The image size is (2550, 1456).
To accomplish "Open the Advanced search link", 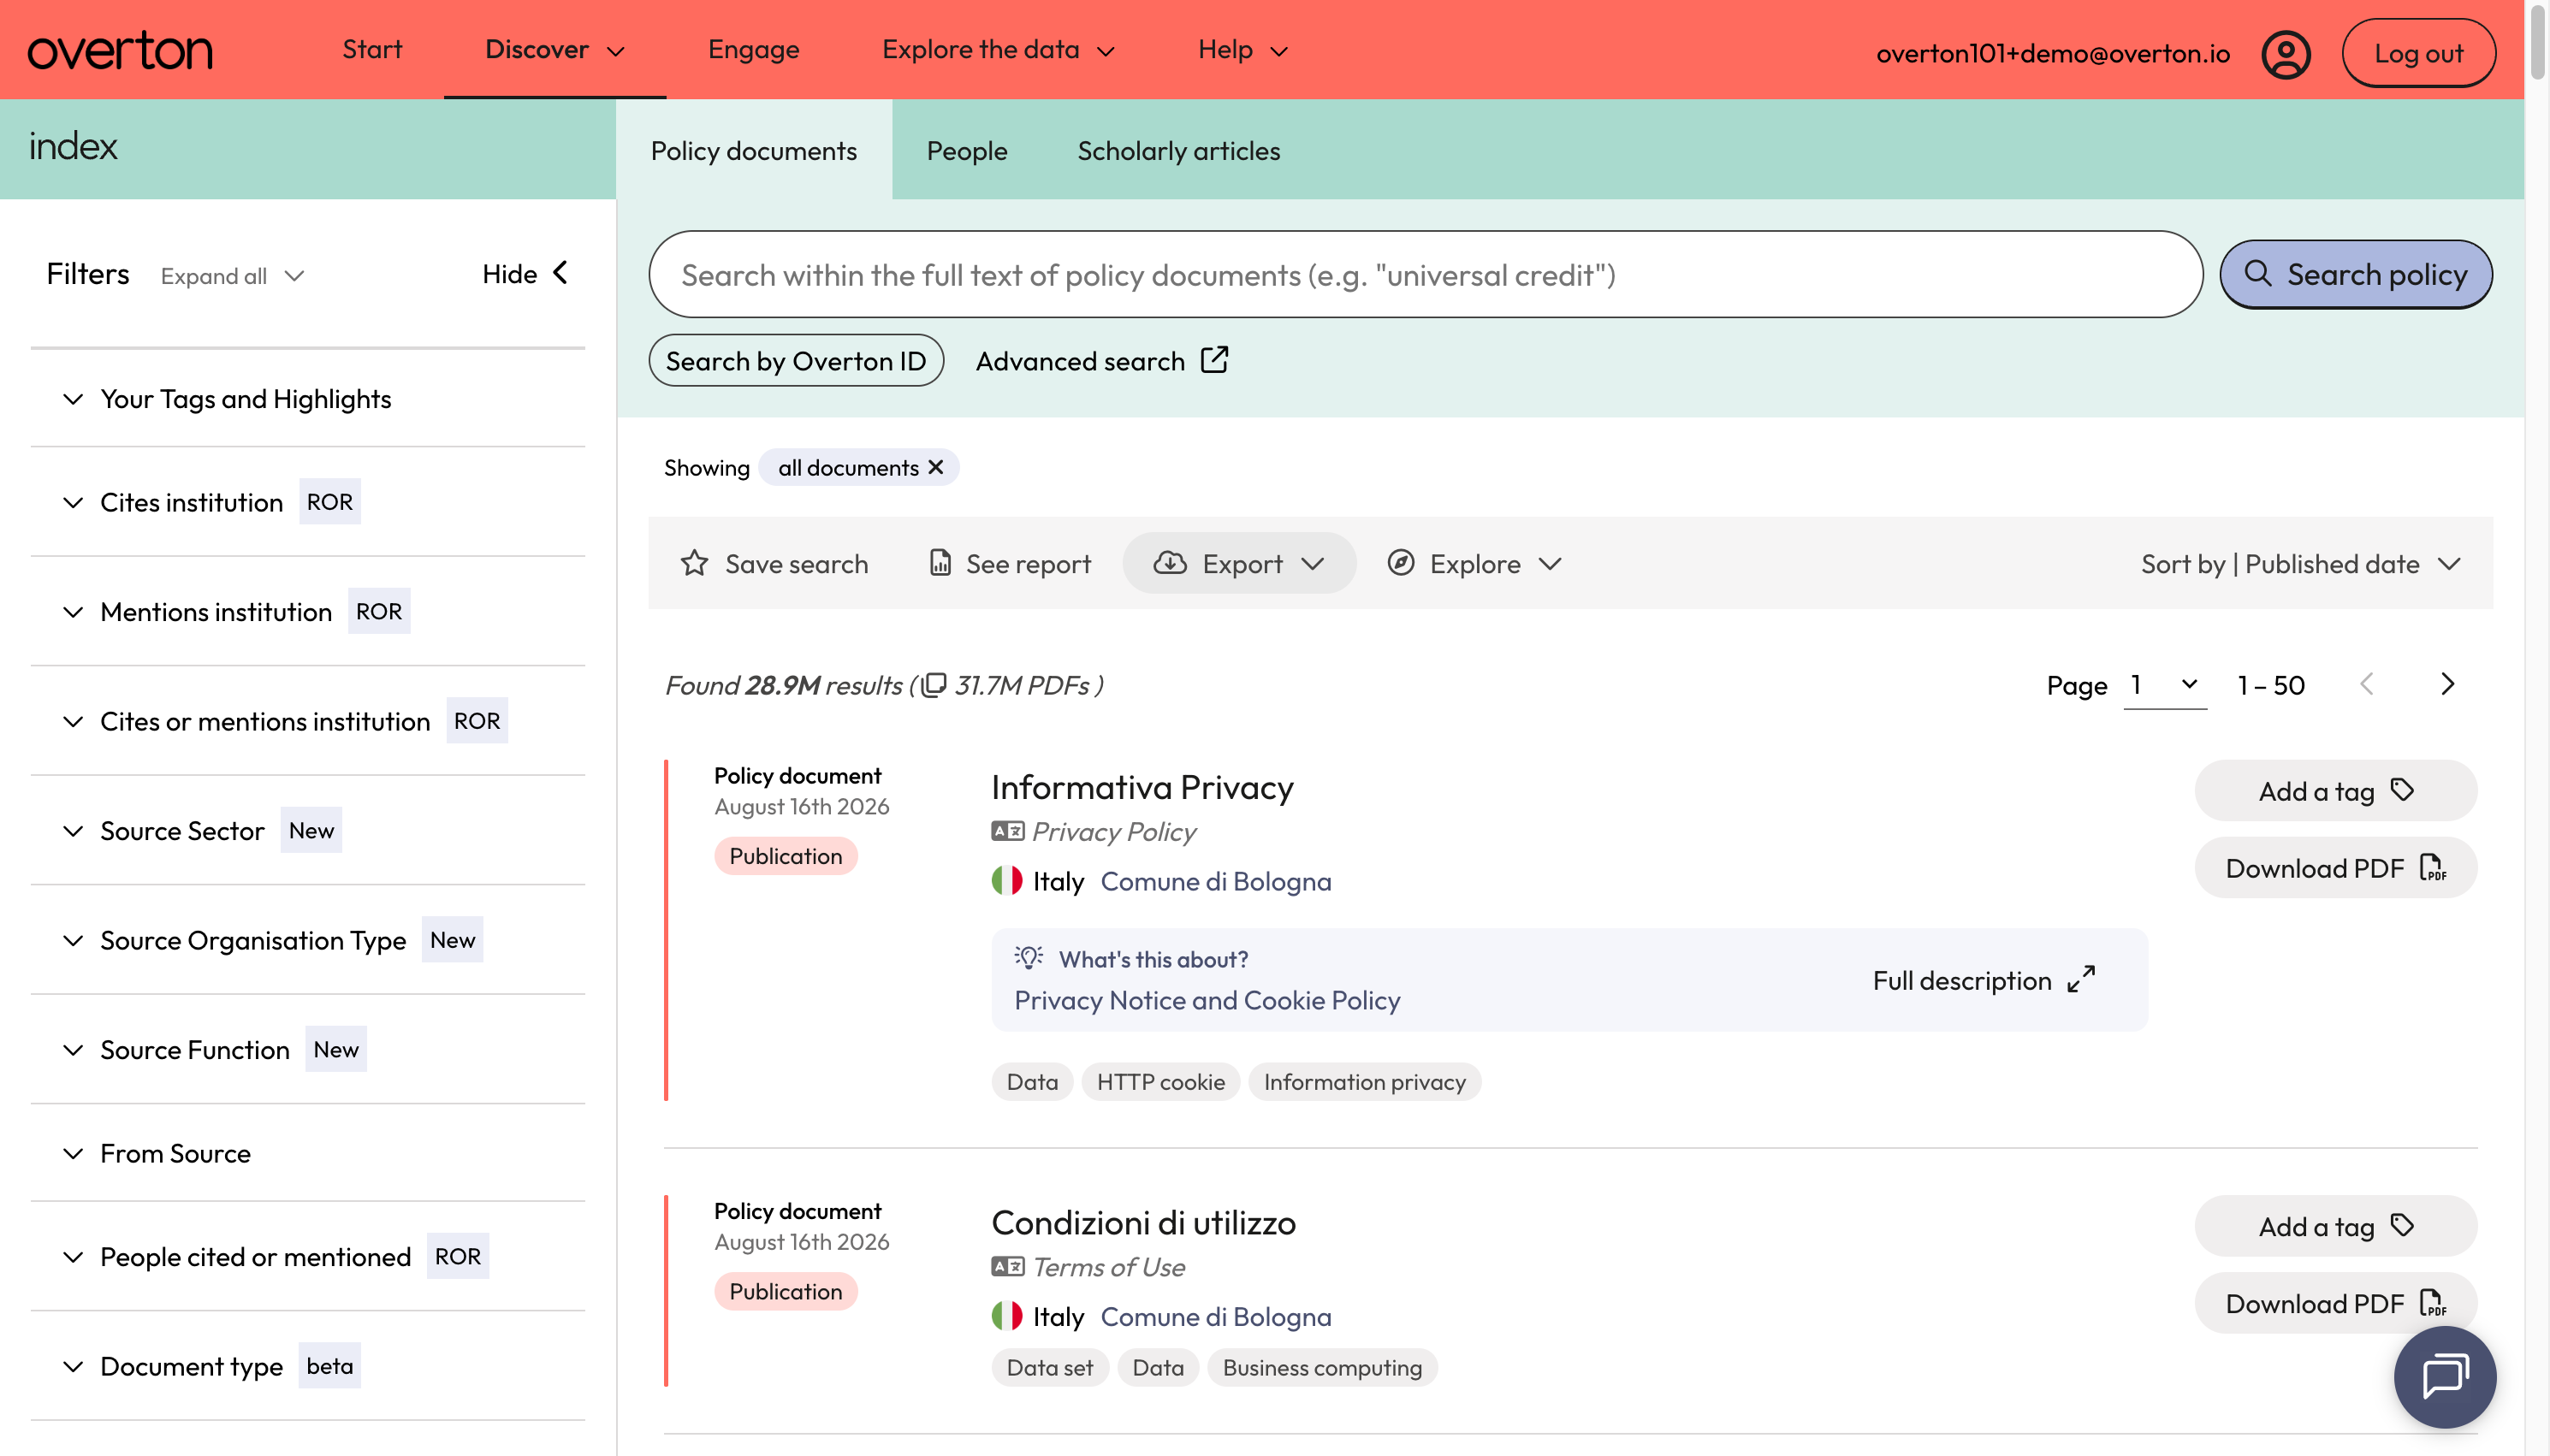I will (x=1101, y=360).
